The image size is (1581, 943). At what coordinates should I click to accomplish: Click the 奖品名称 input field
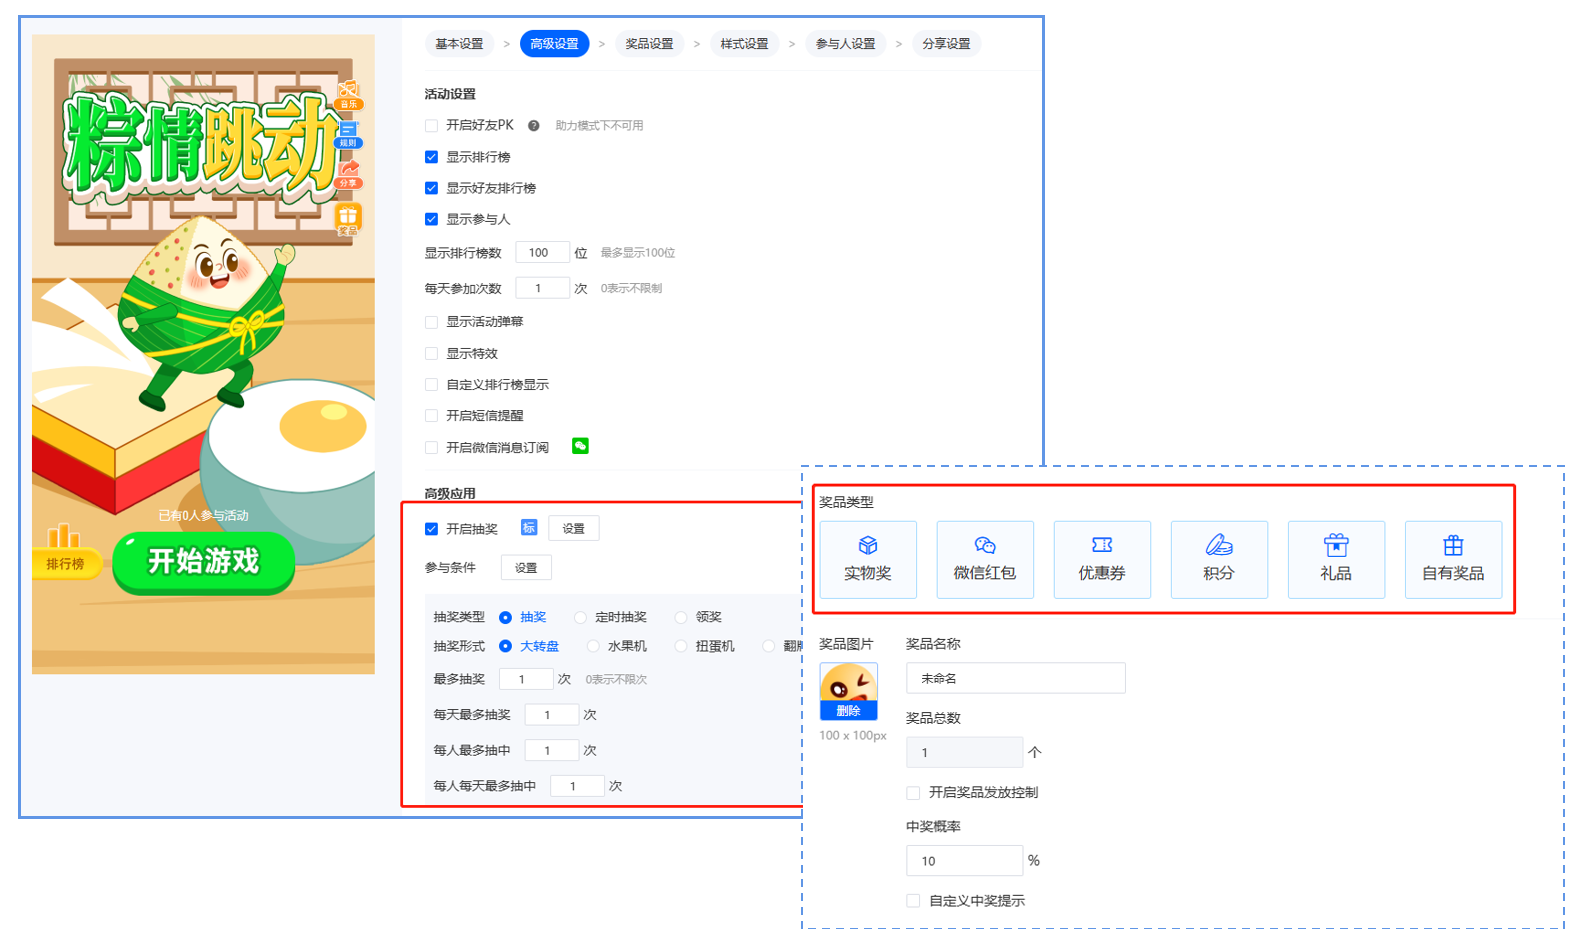(x=1016, y=678)
